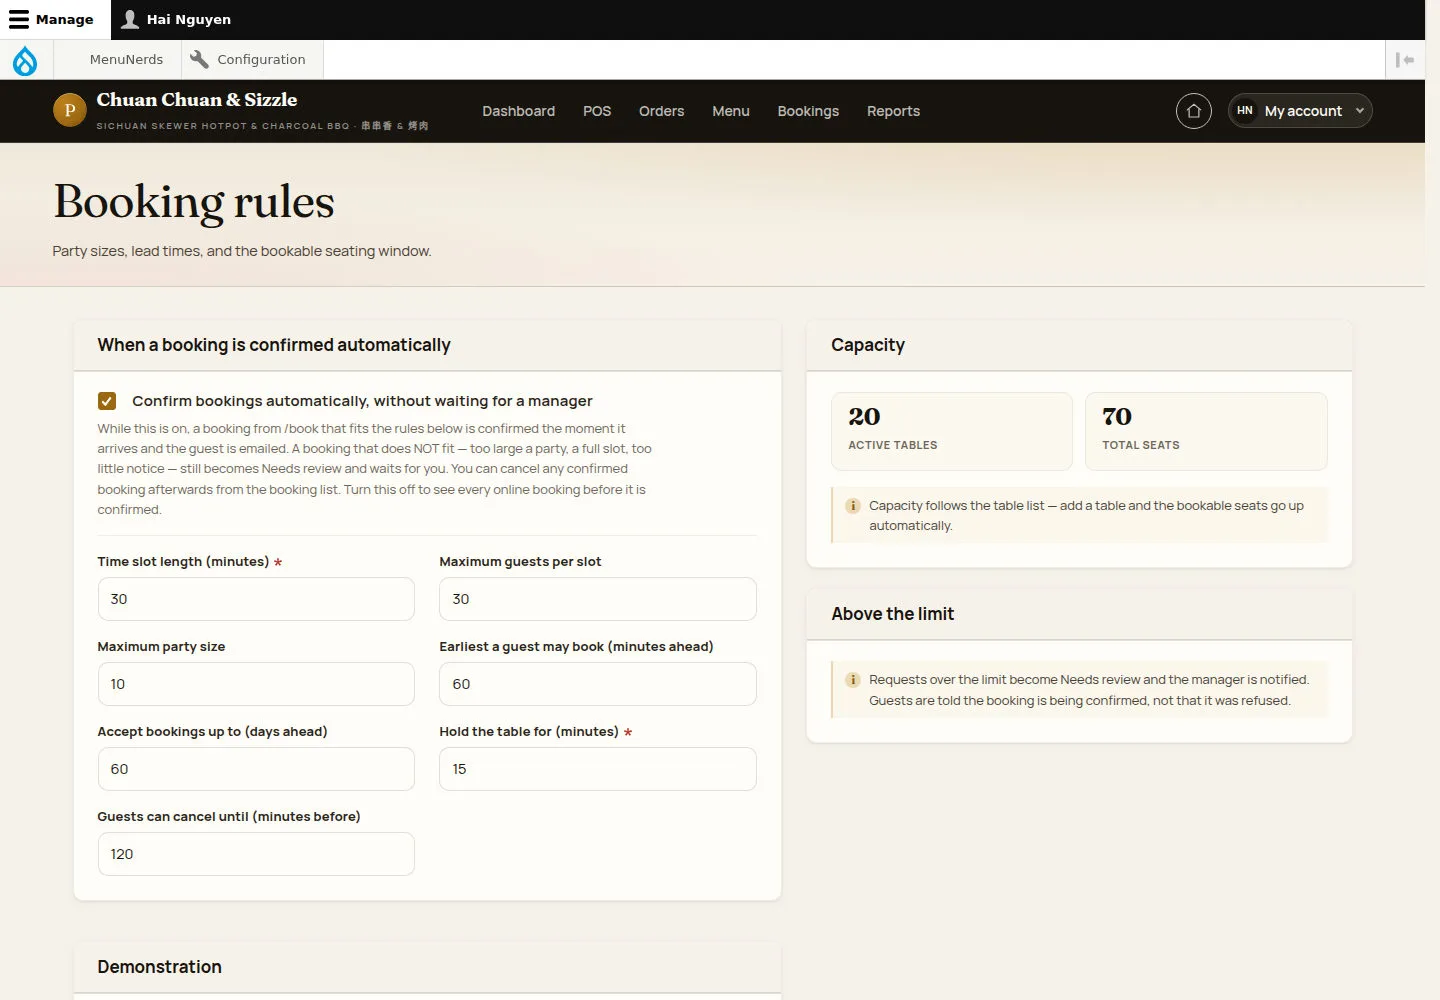This screenshot has height=1000, width=1440.
Task: Click info icon in Capacity note
Action: point(853,506)
